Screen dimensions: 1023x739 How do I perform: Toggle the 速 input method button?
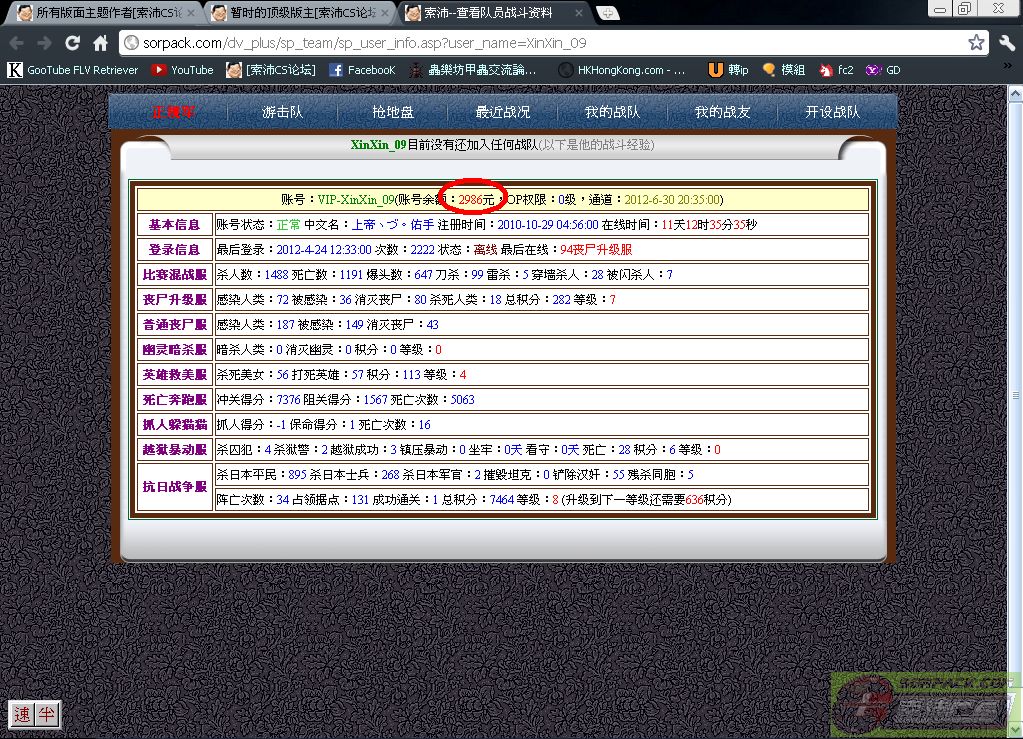[x=22, y=714]
